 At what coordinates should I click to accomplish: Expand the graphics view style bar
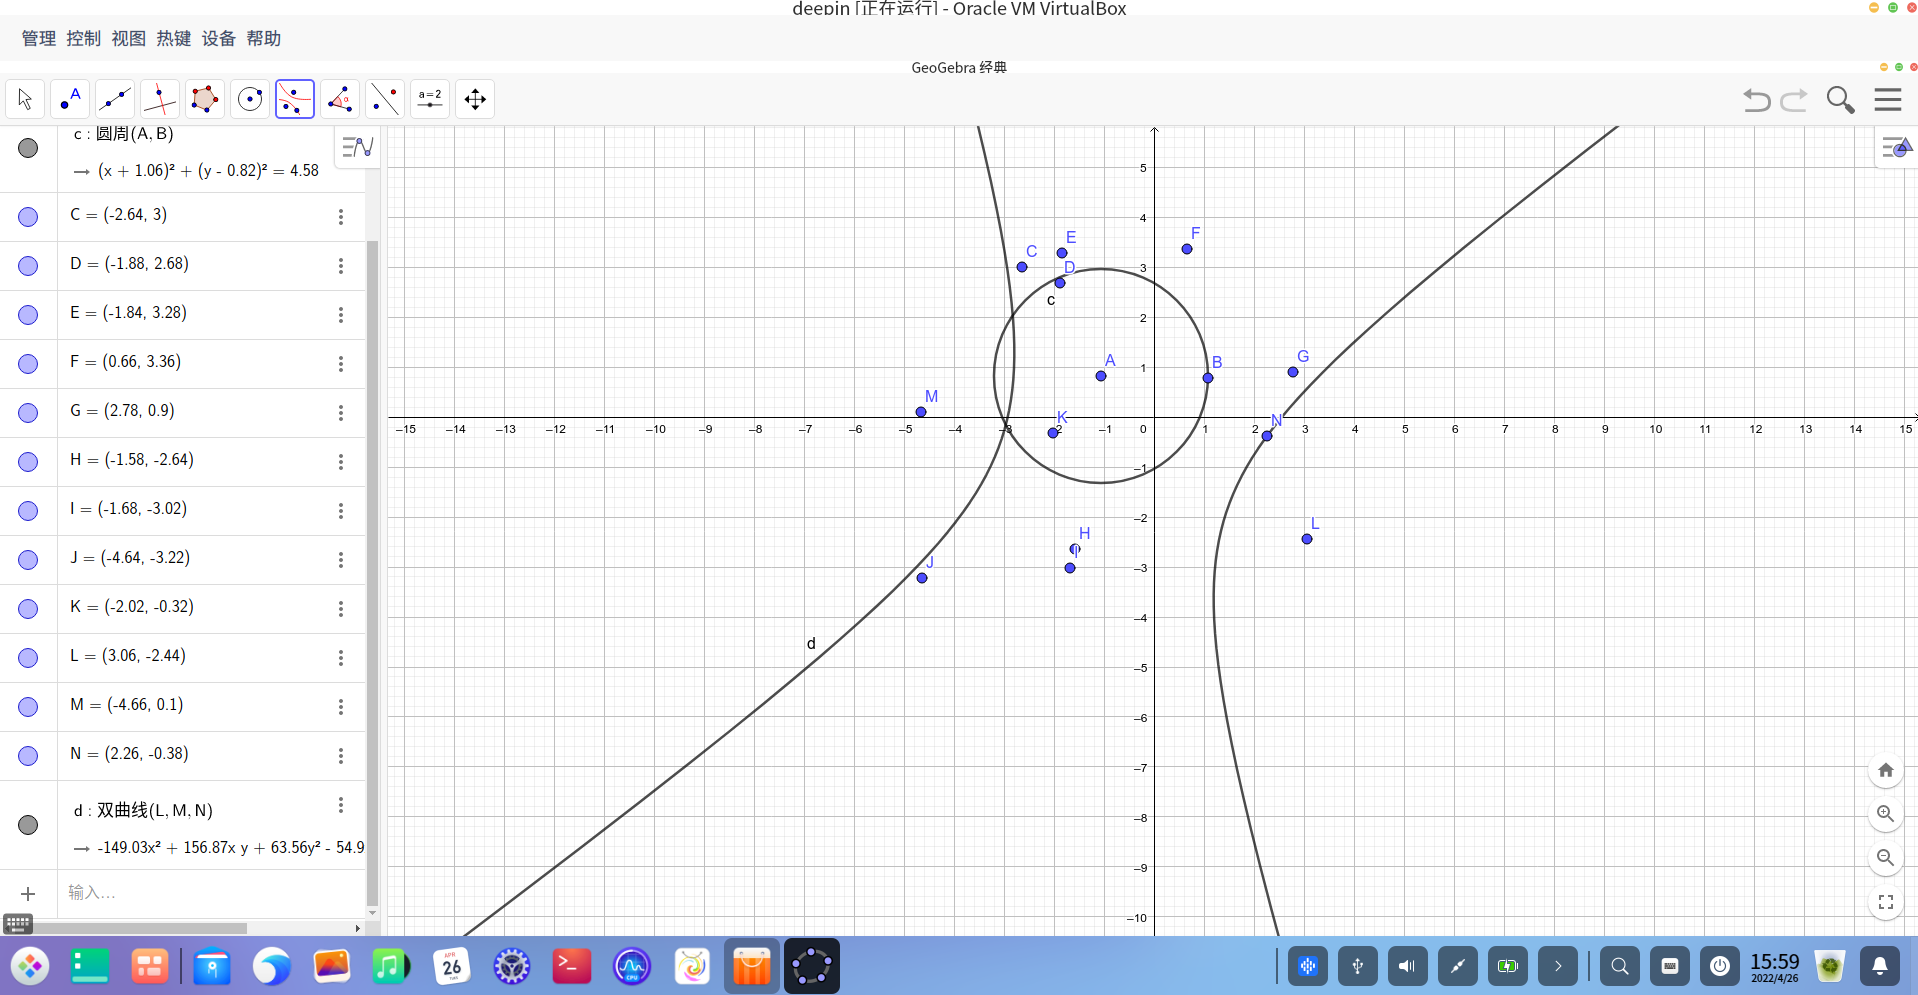(1897, 148)
